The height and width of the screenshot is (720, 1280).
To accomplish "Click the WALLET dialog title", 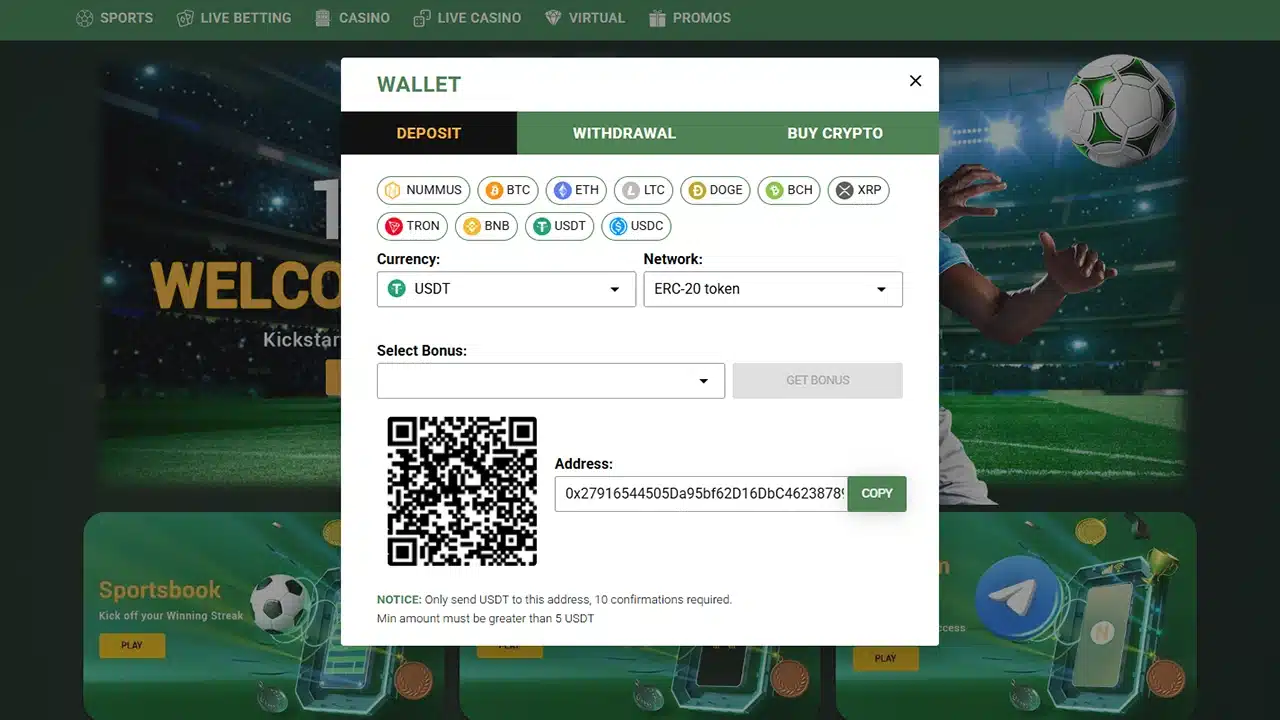I will tap(419, 85).
